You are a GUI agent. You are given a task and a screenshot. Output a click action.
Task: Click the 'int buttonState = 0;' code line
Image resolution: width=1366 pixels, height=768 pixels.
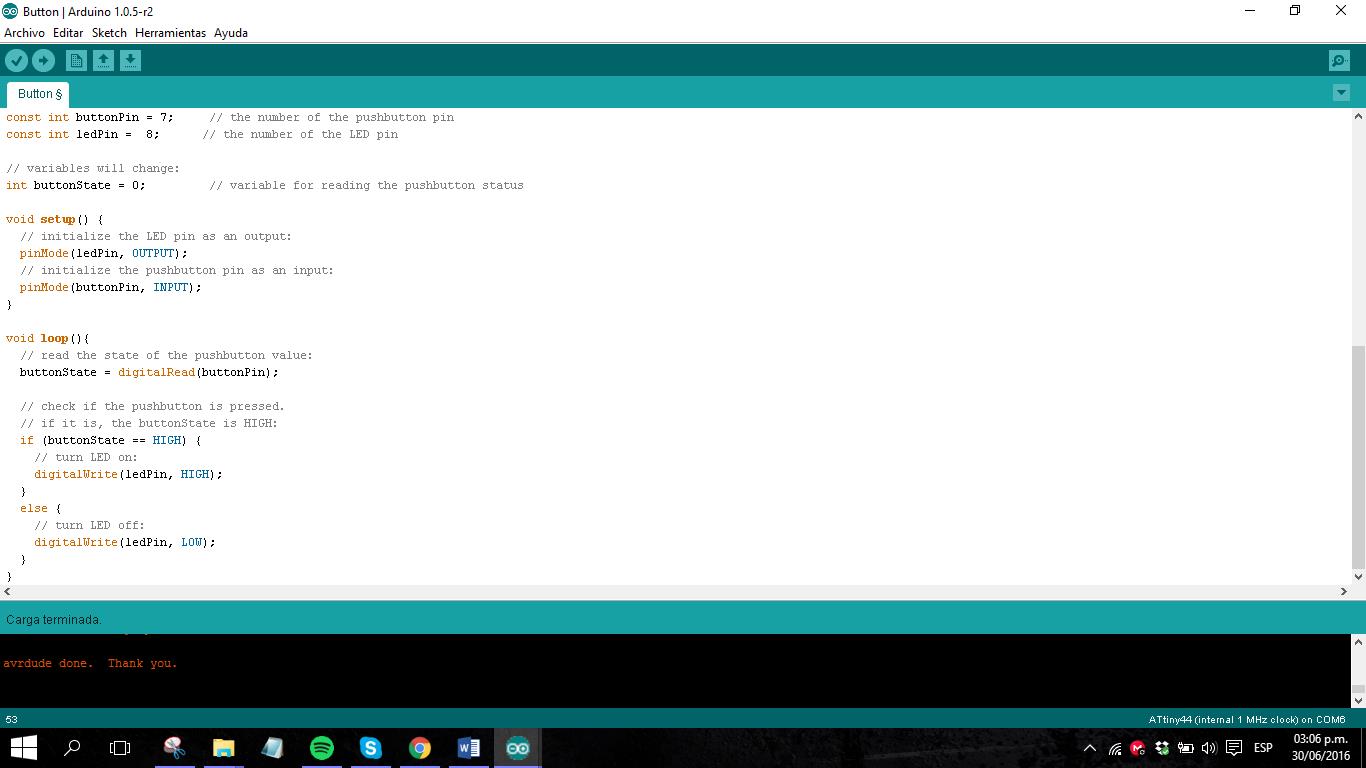pos(76,185)
